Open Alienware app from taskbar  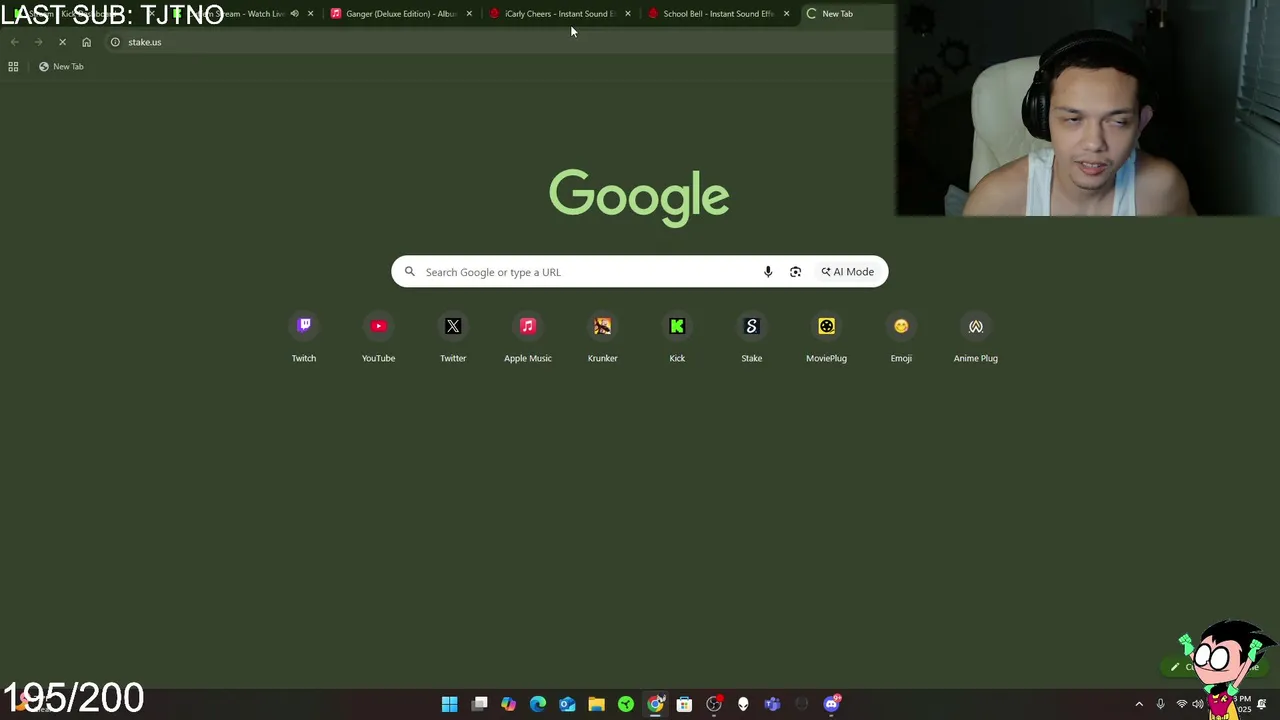743,704
